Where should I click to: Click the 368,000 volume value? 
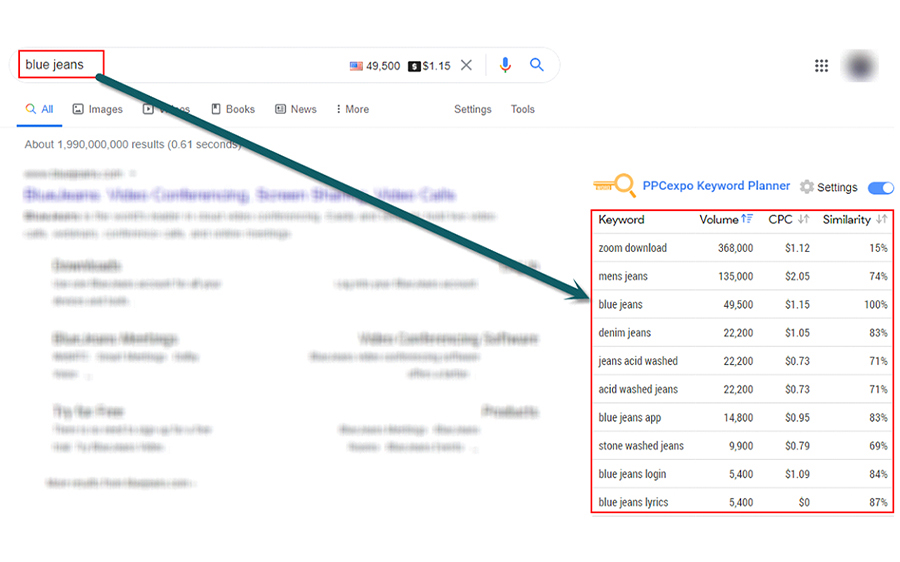click(x=735, y=248)
